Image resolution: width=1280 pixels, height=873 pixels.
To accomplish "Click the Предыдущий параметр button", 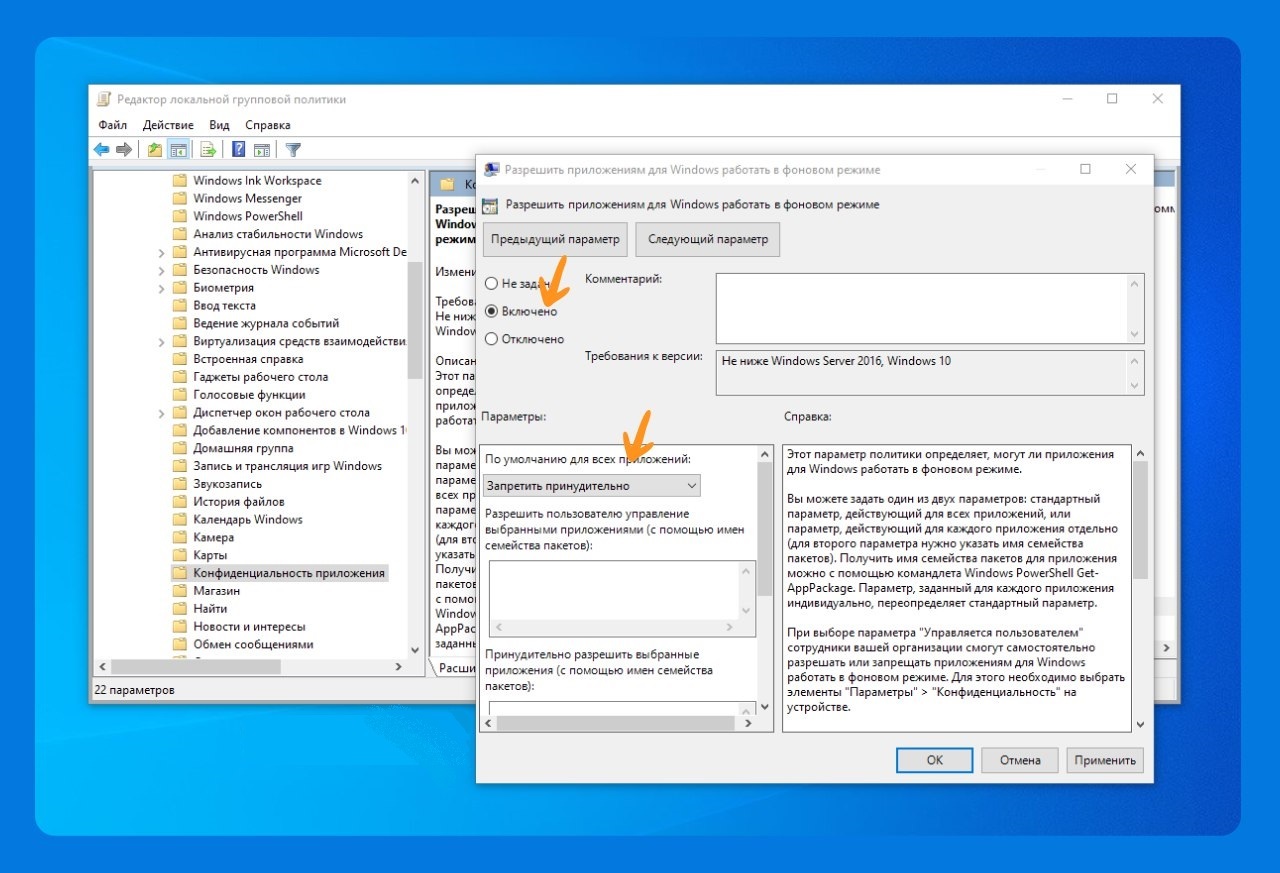I will pyautogui.click(x=555, y=240).
